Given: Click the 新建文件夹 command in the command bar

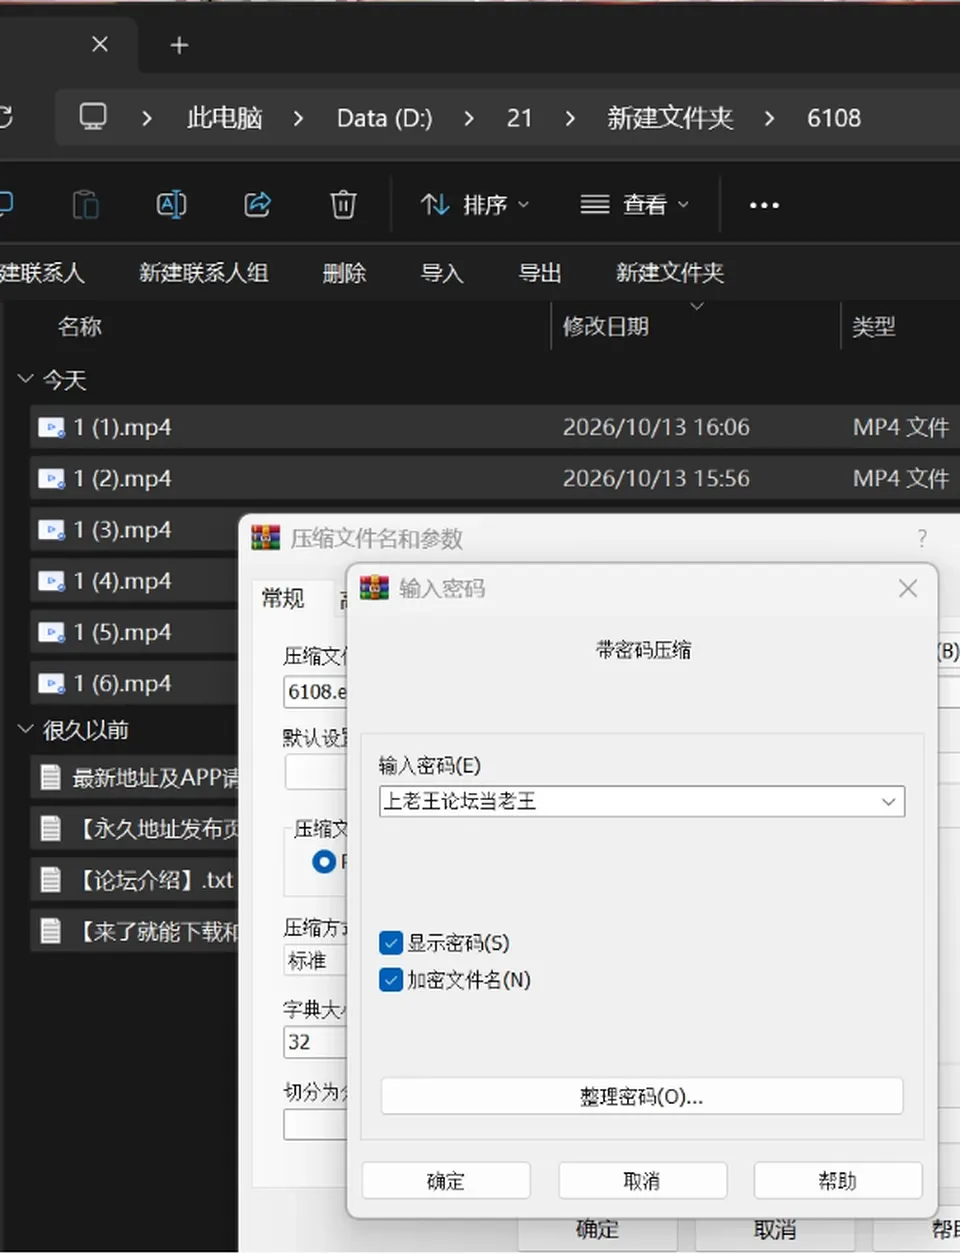Looking at the screenshot, I should [x=670, y=273].
